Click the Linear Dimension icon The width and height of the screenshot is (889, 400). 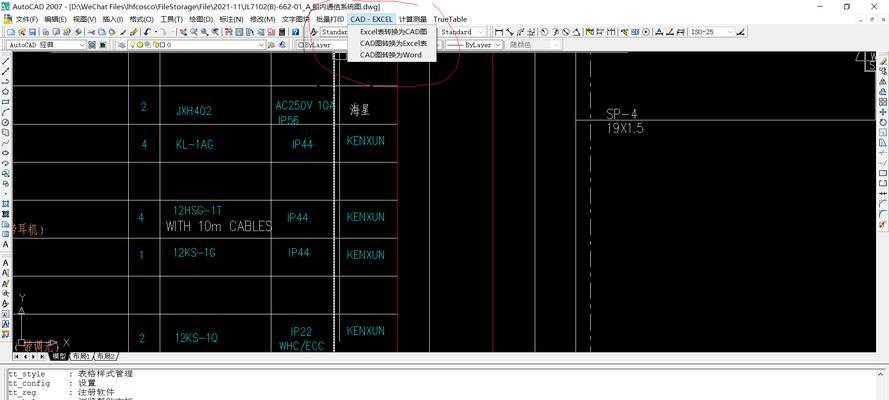499,32
